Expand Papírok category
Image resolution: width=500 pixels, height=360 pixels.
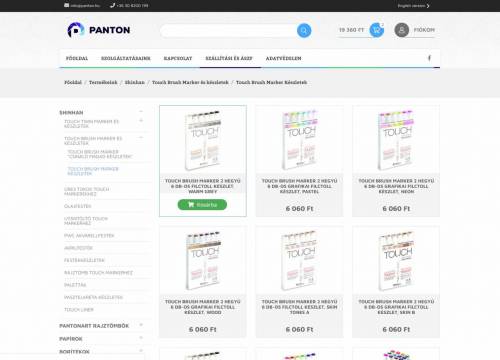pyautogui.click(x=141, y=338)
